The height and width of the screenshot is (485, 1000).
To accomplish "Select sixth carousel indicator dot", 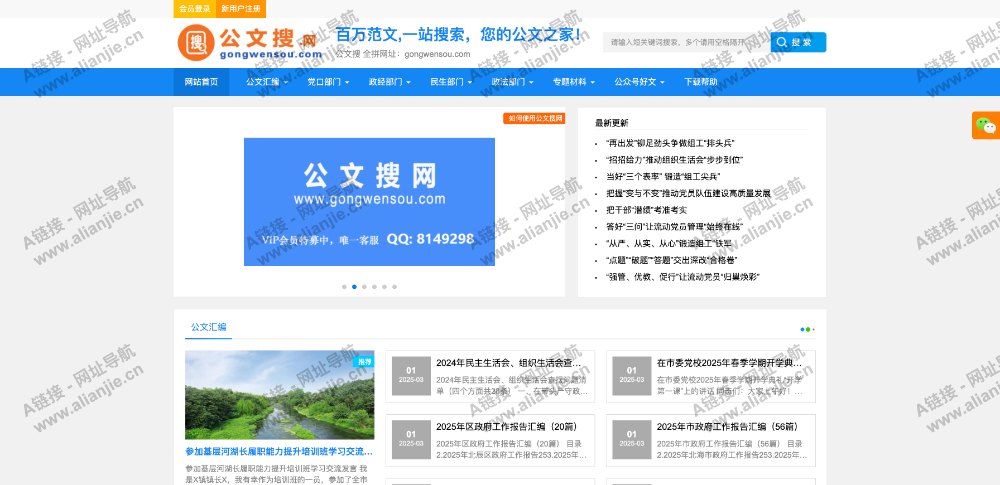I will coord(394,287).
